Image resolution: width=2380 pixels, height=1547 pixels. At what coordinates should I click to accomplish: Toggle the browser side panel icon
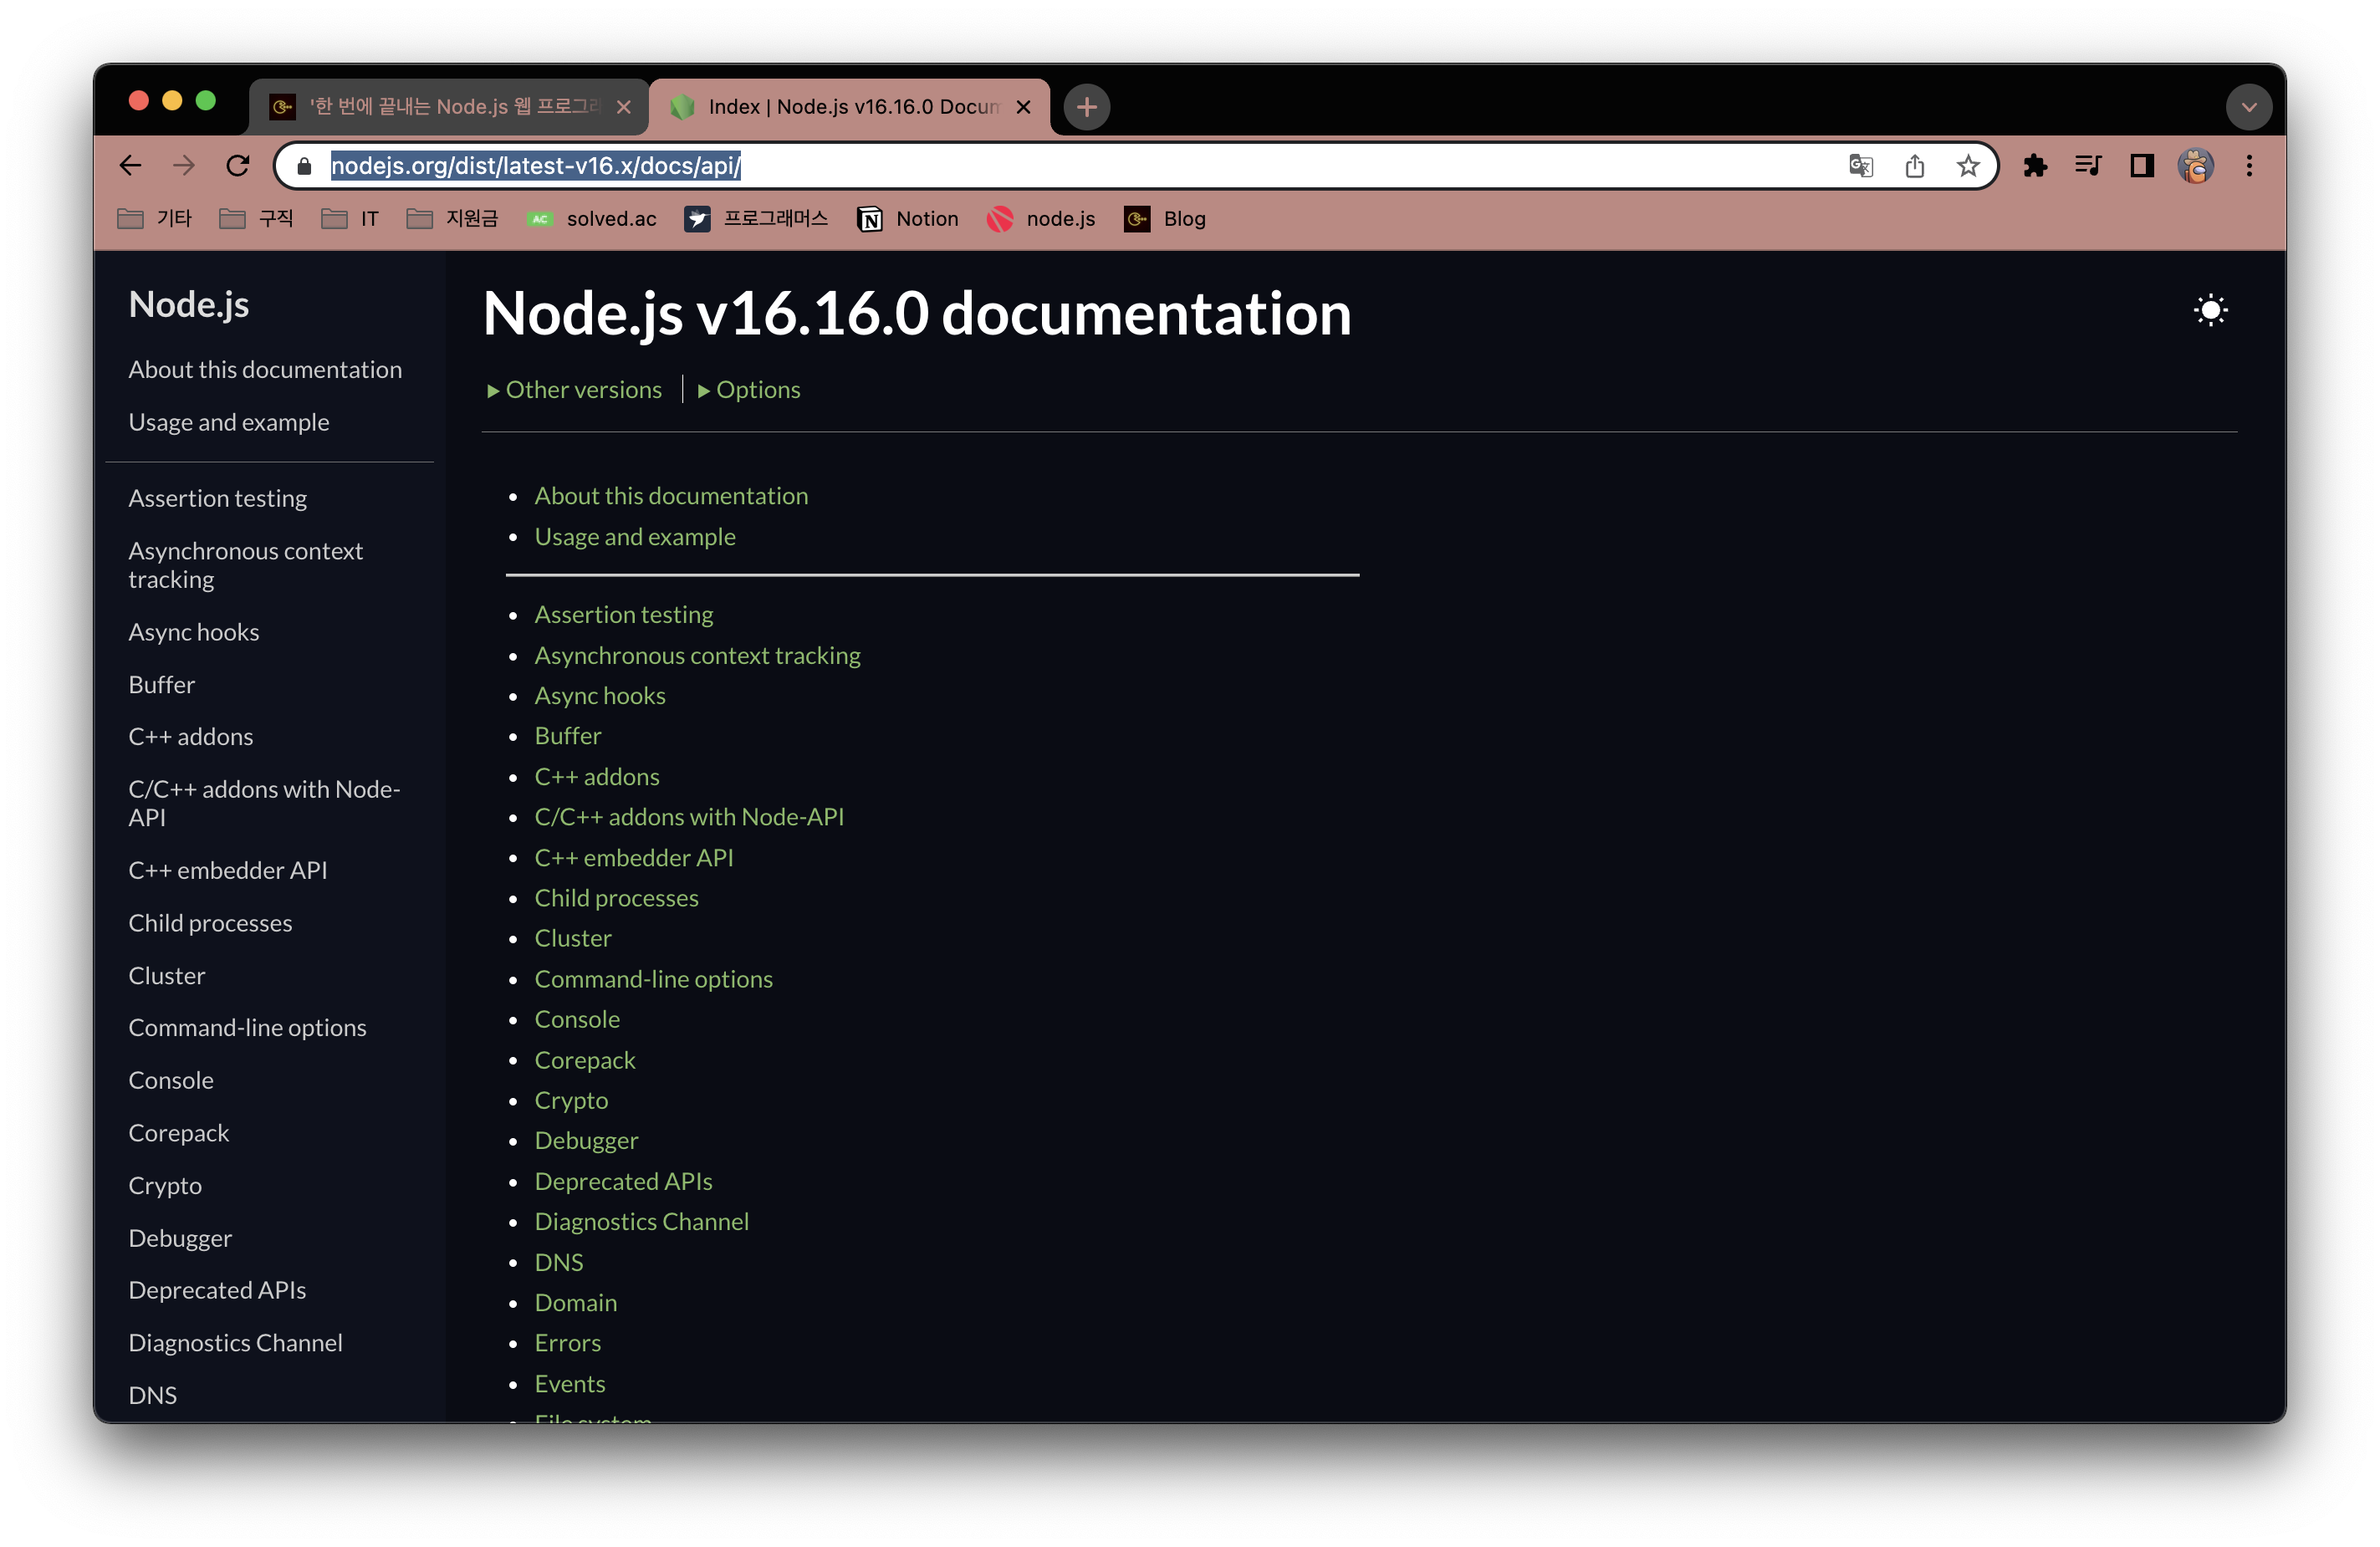(2142, 166)
